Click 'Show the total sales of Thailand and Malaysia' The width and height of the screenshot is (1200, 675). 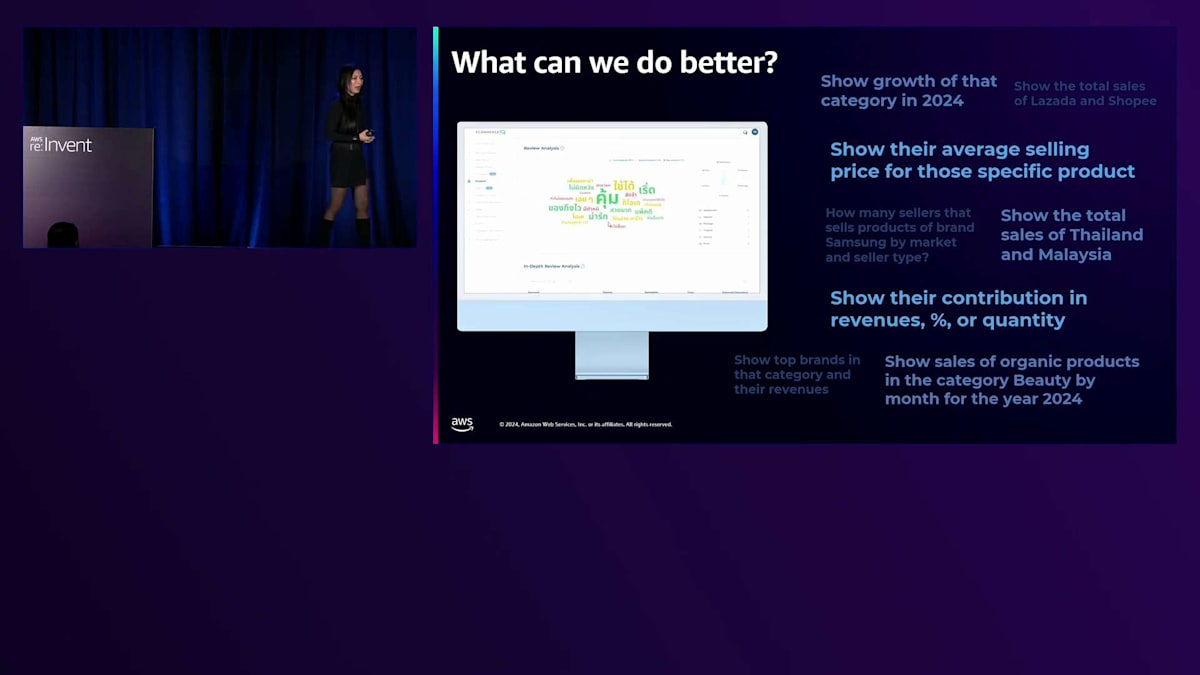1071,235
